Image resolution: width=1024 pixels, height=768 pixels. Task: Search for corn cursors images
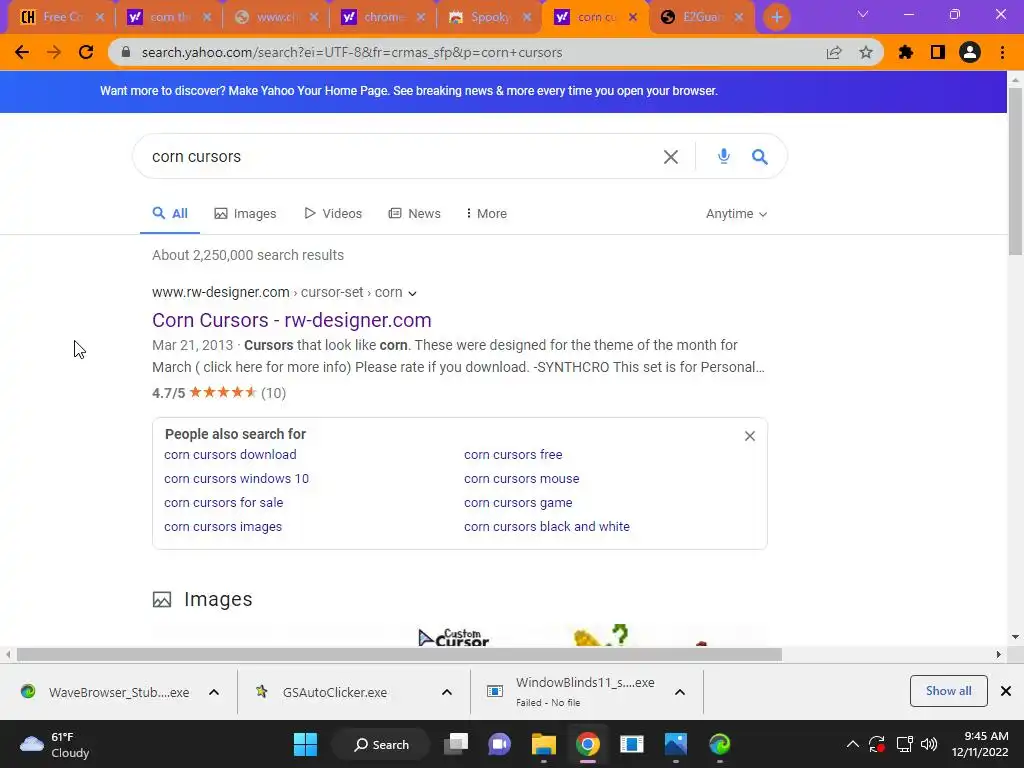coord(223,526)
